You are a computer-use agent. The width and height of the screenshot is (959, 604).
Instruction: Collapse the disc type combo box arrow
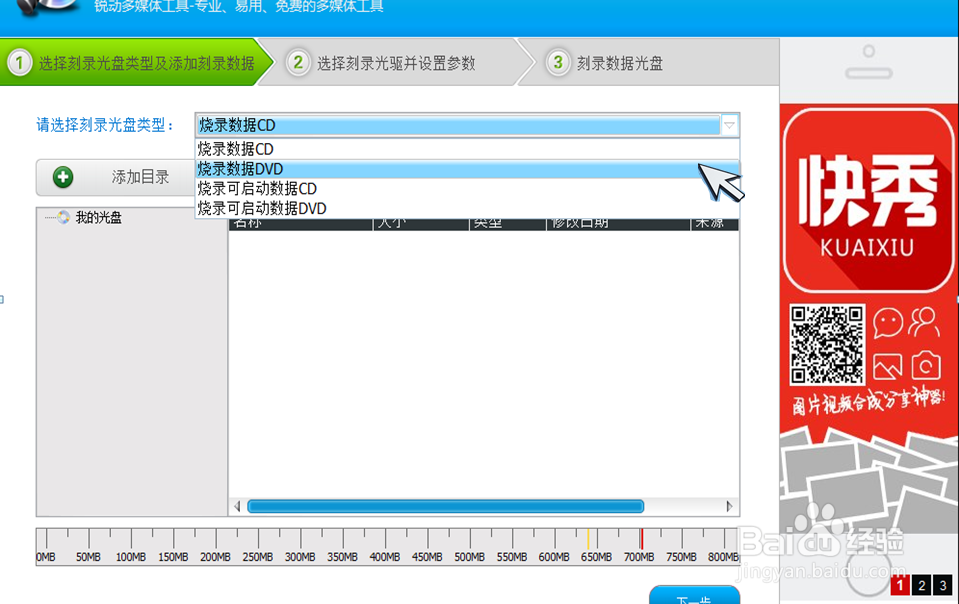click(x=729, y=125)
